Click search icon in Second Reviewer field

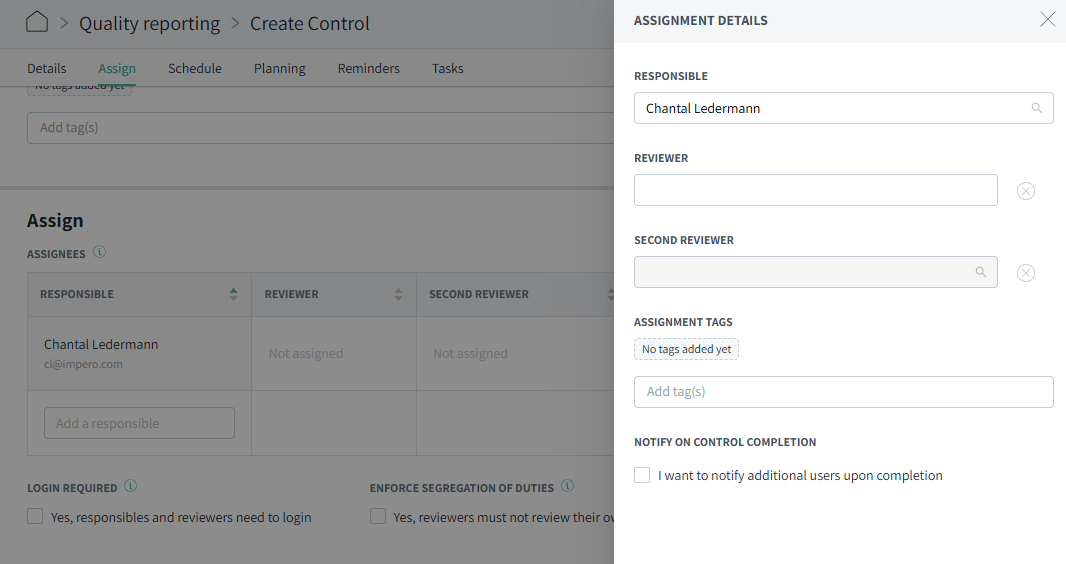pos(981,272)
